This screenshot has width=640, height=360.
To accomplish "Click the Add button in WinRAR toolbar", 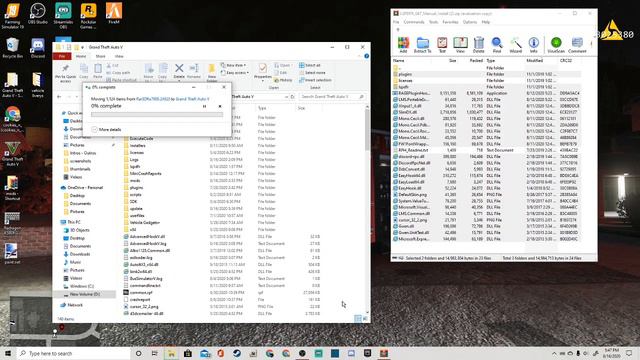I will click(x=403, y=45).
